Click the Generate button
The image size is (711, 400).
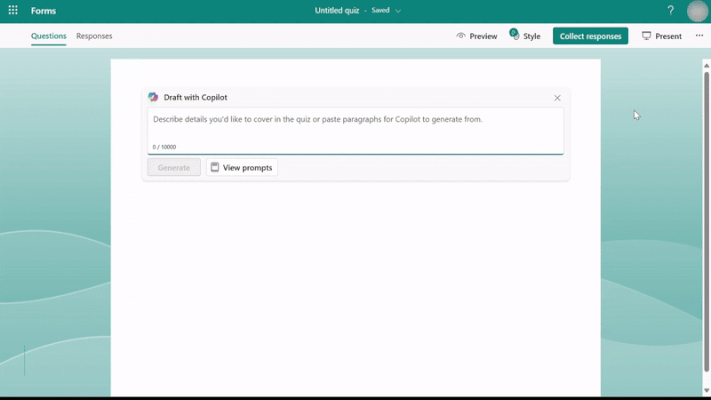click(x=174, y=167)
